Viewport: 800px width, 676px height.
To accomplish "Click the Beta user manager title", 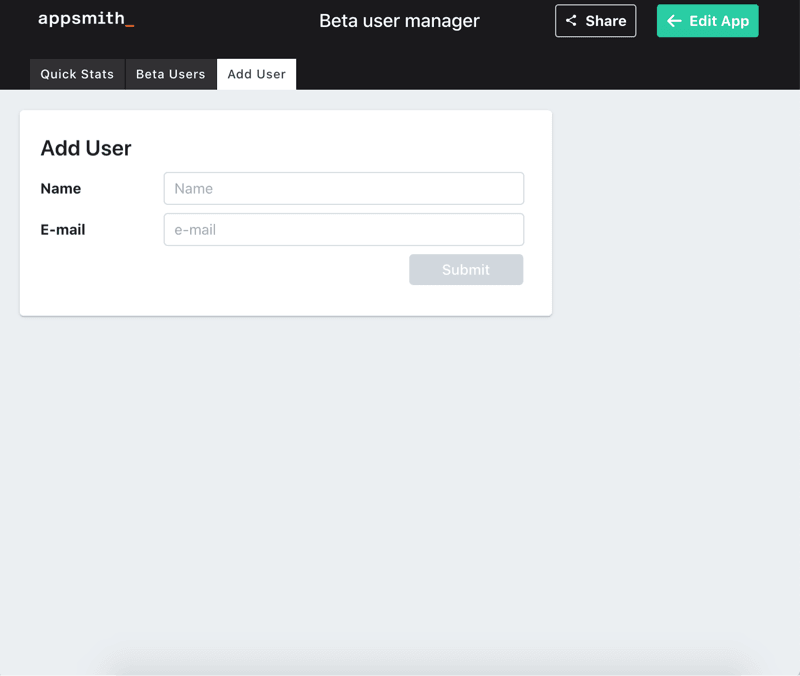I will 399,21.
